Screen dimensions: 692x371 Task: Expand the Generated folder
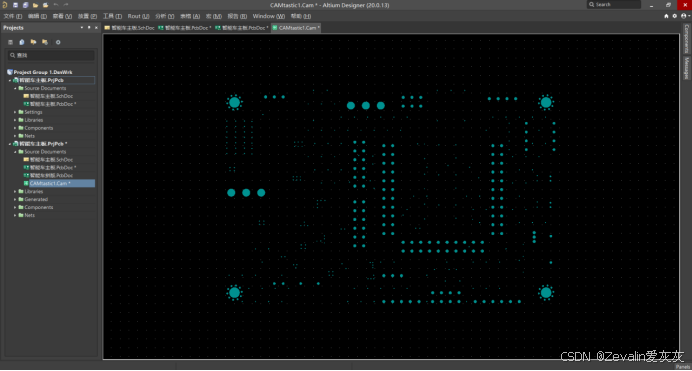click(15, 199)
